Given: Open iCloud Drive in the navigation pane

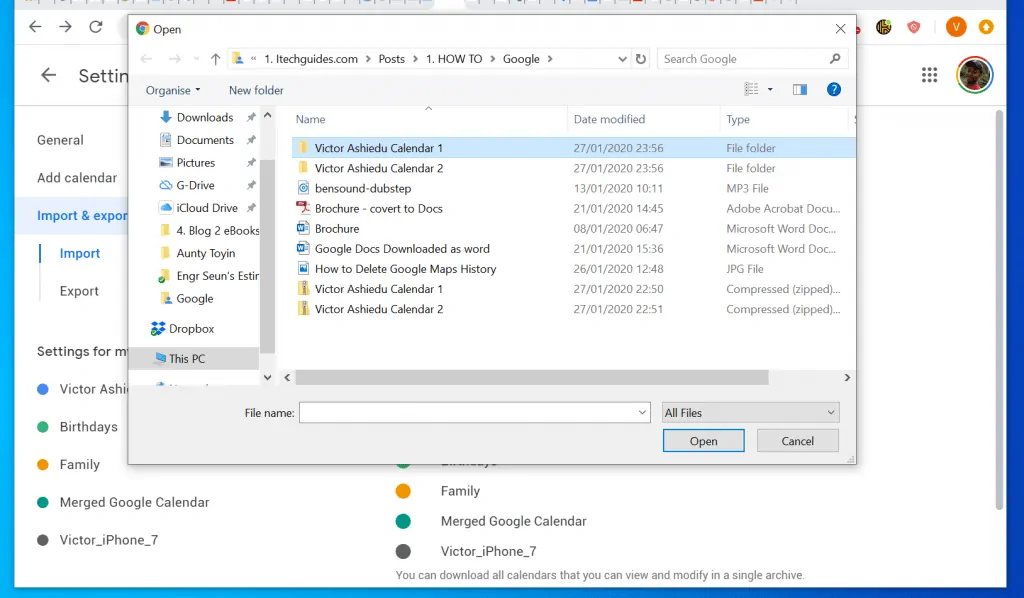Looking at the screenshot, I should [206, 208].
